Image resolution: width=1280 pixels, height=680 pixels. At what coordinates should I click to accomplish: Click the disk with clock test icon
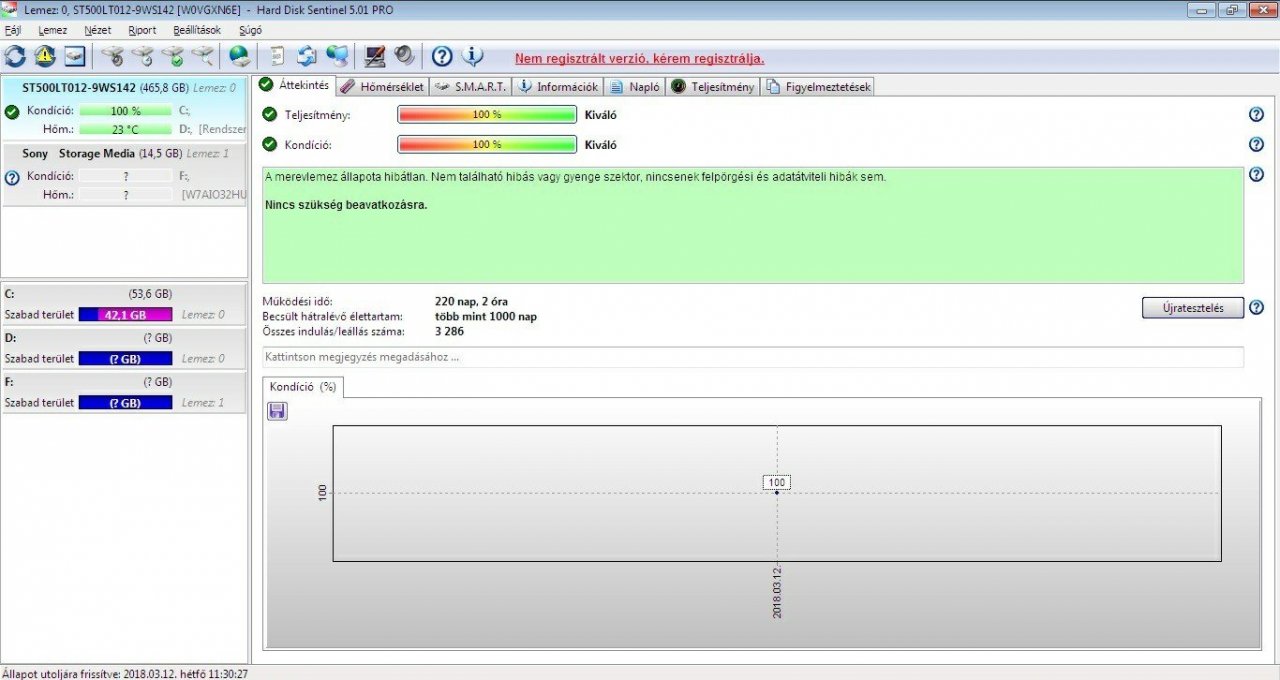[143, 56]
